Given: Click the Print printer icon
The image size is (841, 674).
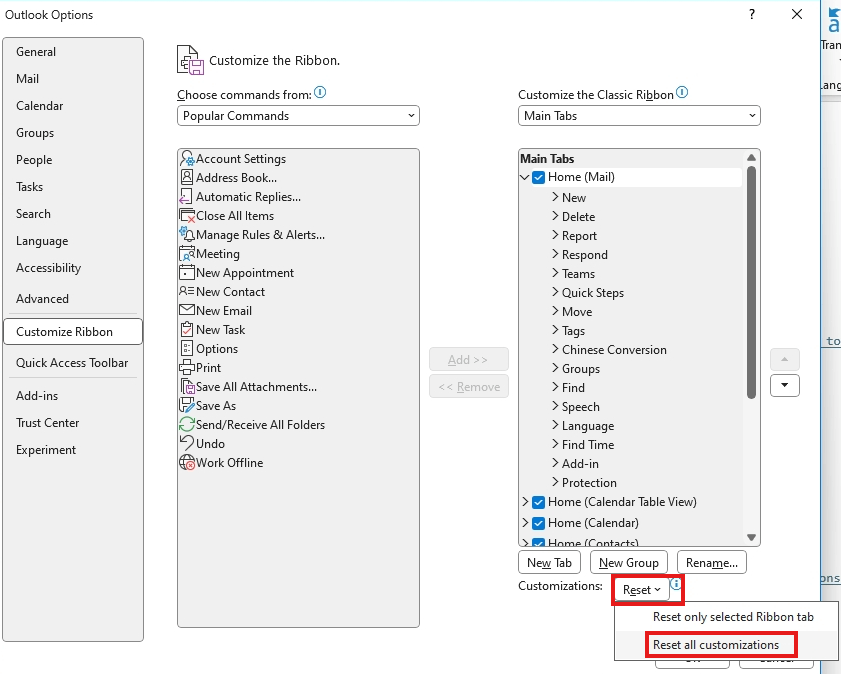Looking at the screenshot, I should click(187, 367).
